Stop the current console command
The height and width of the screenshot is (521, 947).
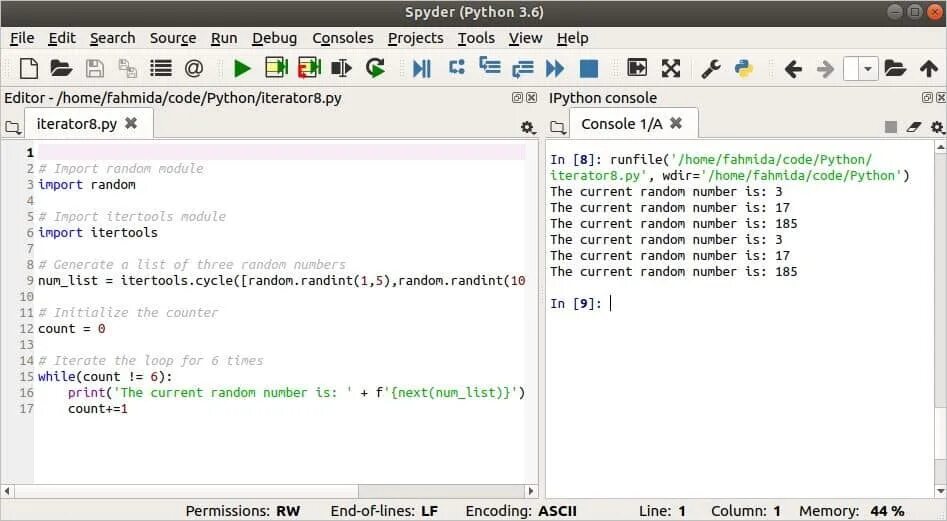pos(890,127)
